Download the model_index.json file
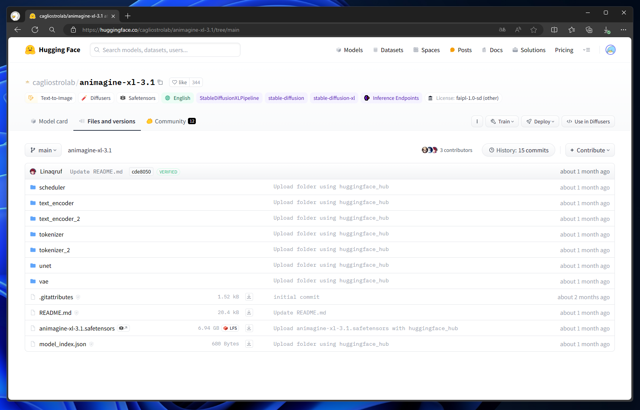 249,344
